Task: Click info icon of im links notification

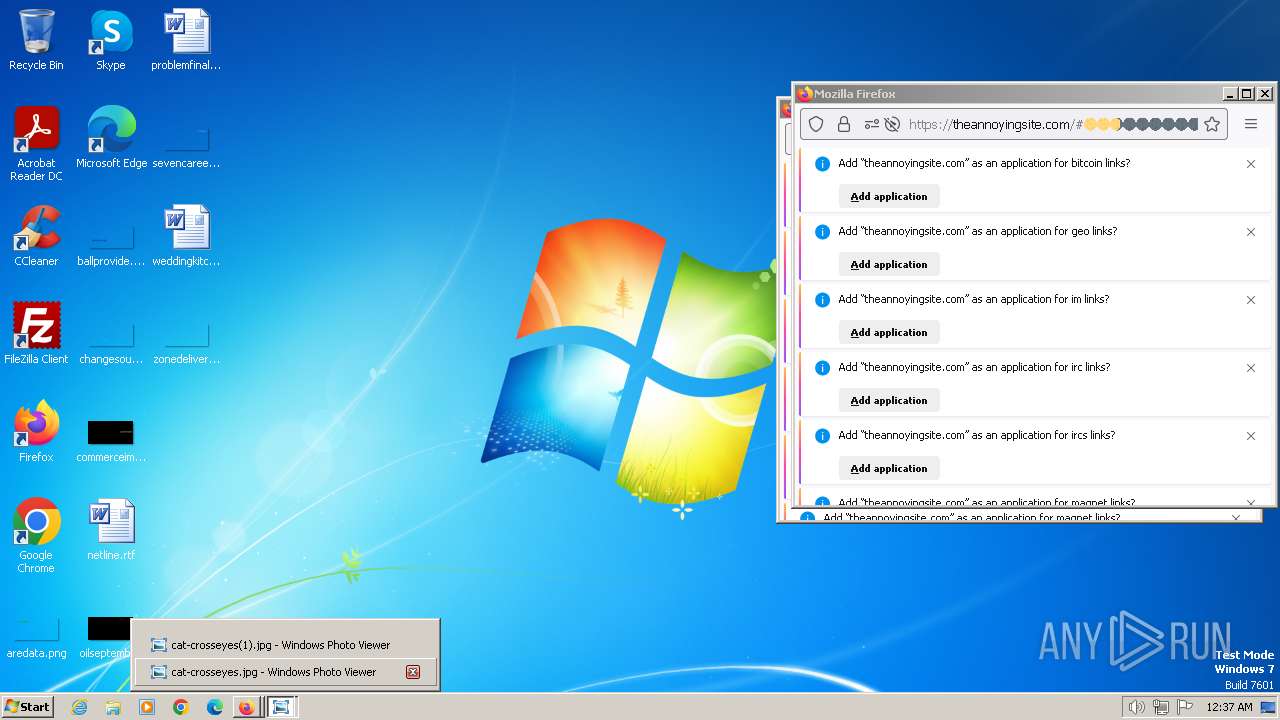Action: [822, 300]
